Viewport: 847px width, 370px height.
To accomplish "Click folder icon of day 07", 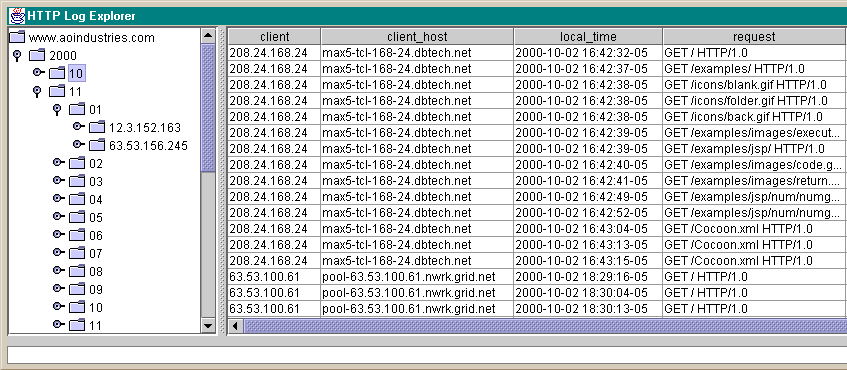I will point(77,253).
